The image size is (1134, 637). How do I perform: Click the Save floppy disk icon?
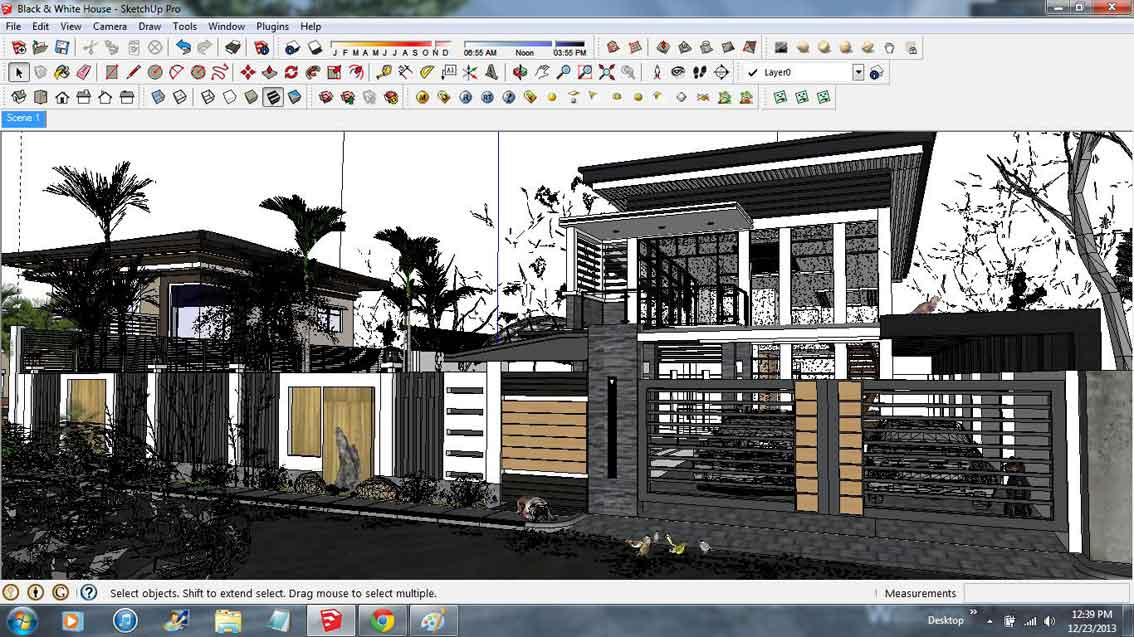(62, 48)
